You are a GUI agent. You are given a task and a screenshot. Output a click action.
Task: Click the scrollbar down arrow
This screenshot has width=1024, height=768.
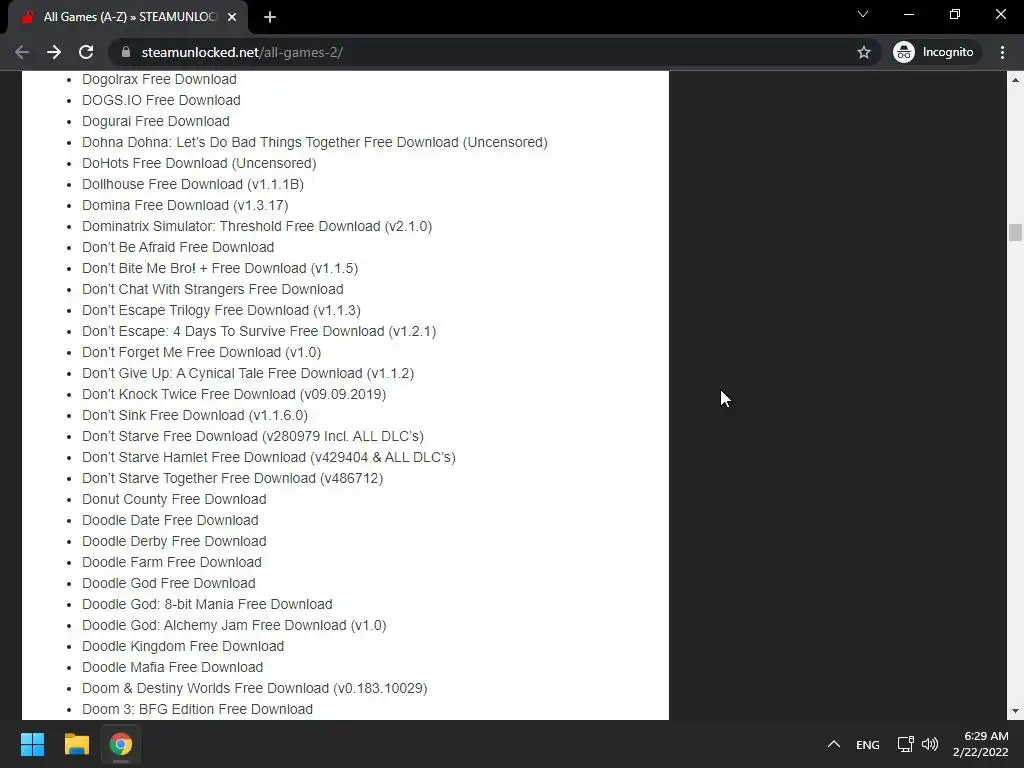[1015, 711]
